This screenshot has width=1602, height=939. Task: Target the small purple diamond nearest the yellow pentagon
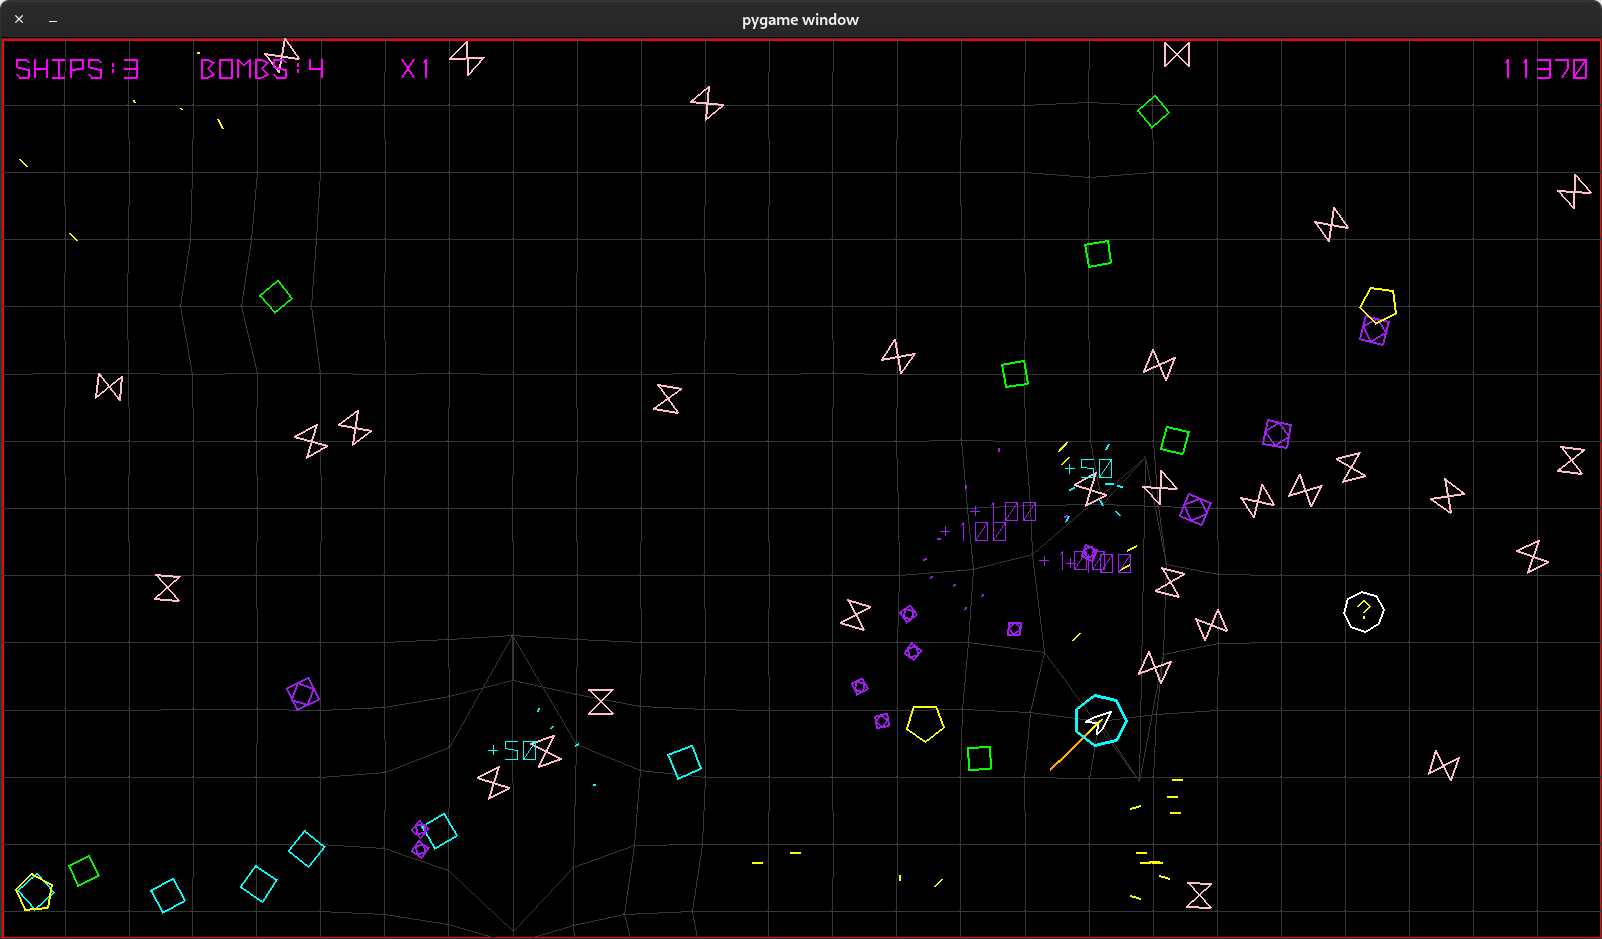tap(882, 721)
